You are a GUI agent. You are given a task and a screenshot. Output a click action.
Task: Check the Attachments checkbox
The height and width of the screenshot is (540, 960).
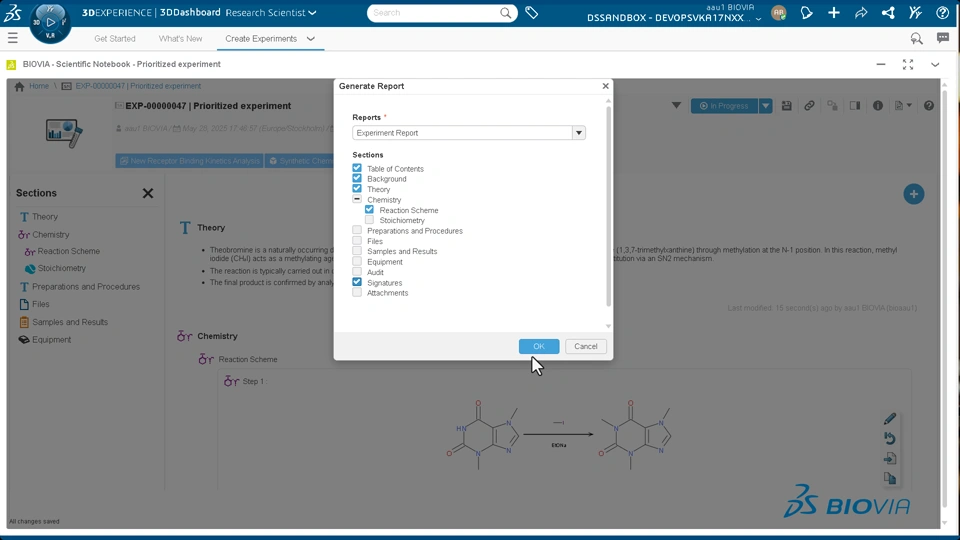(357, 293)
